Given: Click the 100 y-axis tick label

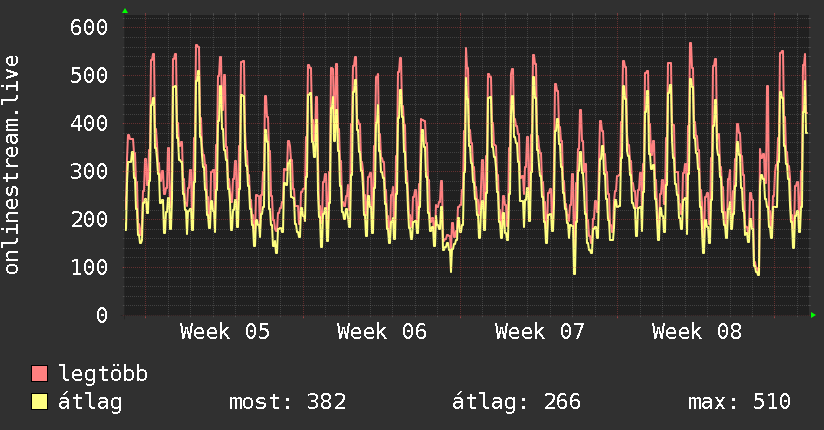Looking at the screenshot, I should (x=89, y=267).
